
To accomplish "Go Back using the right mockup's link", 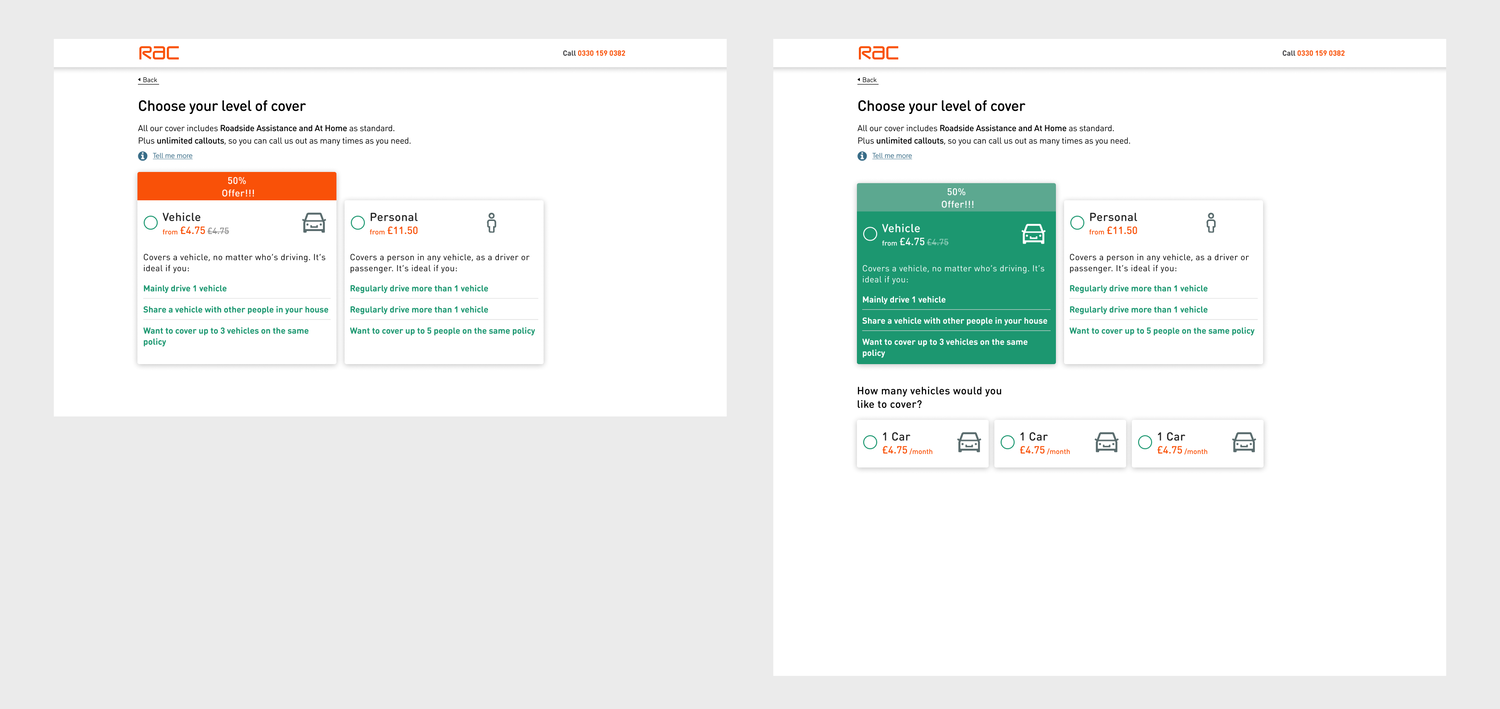I will point(867,80).
